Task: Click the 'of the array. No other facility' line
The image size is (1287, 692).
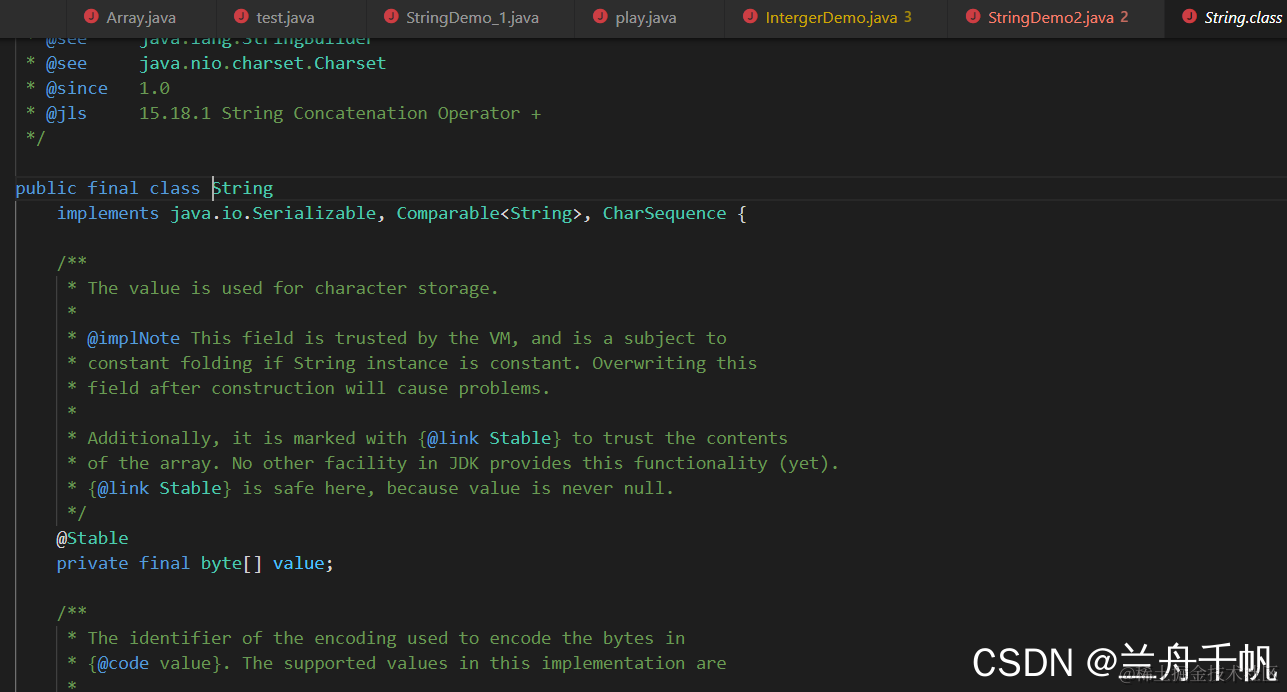Action: click(x=463, y=463)
